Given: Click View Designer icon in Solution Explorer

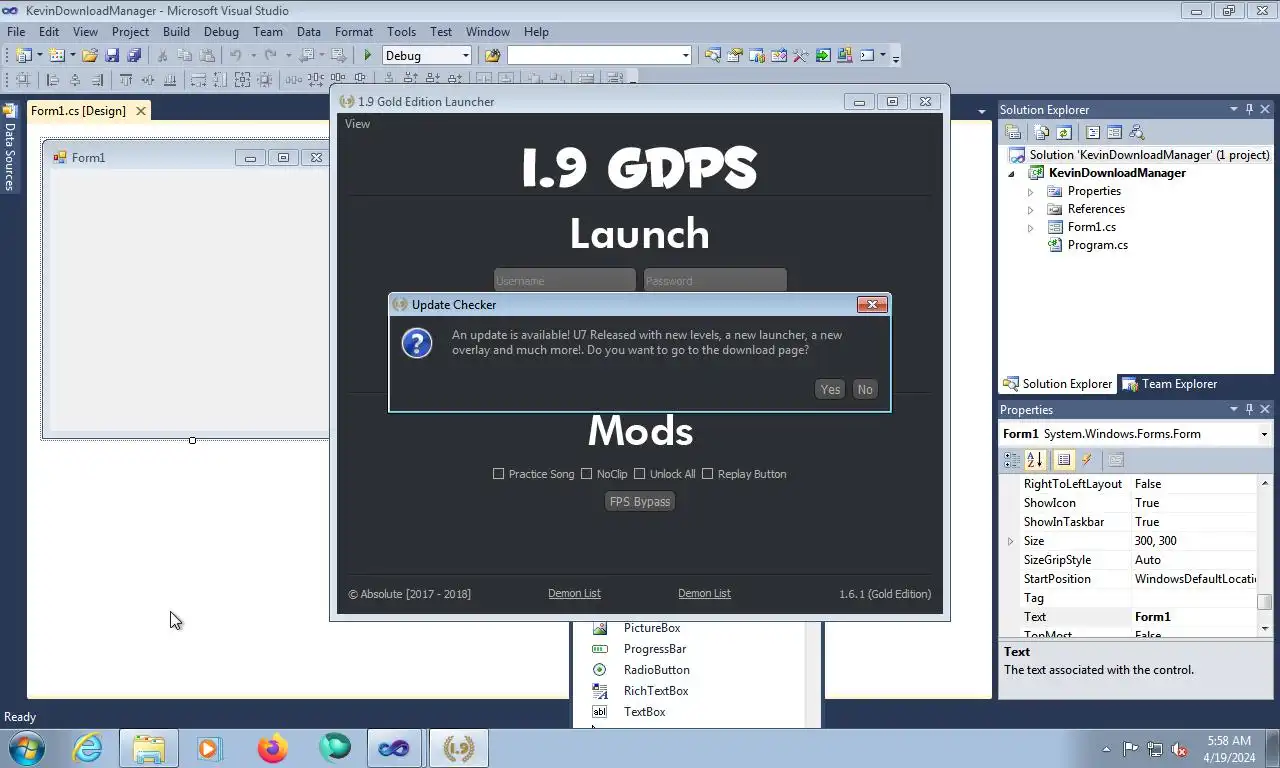Looking at the screenshot, I should coord(1115,132).
